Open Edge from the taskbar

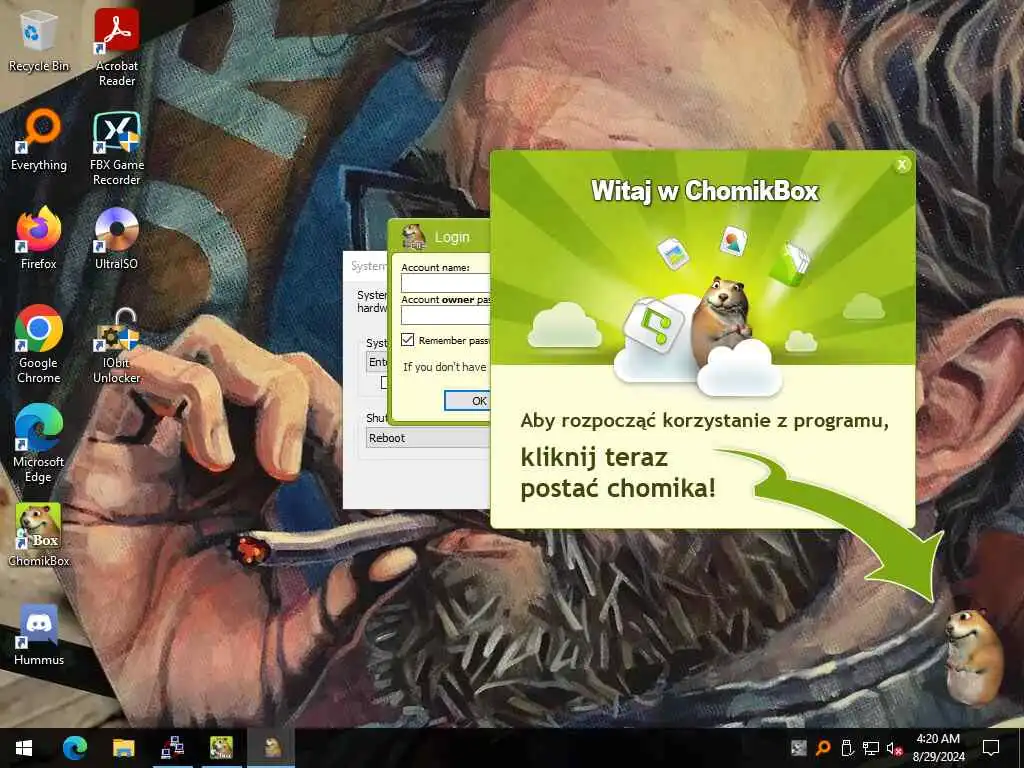pos(74,748)
